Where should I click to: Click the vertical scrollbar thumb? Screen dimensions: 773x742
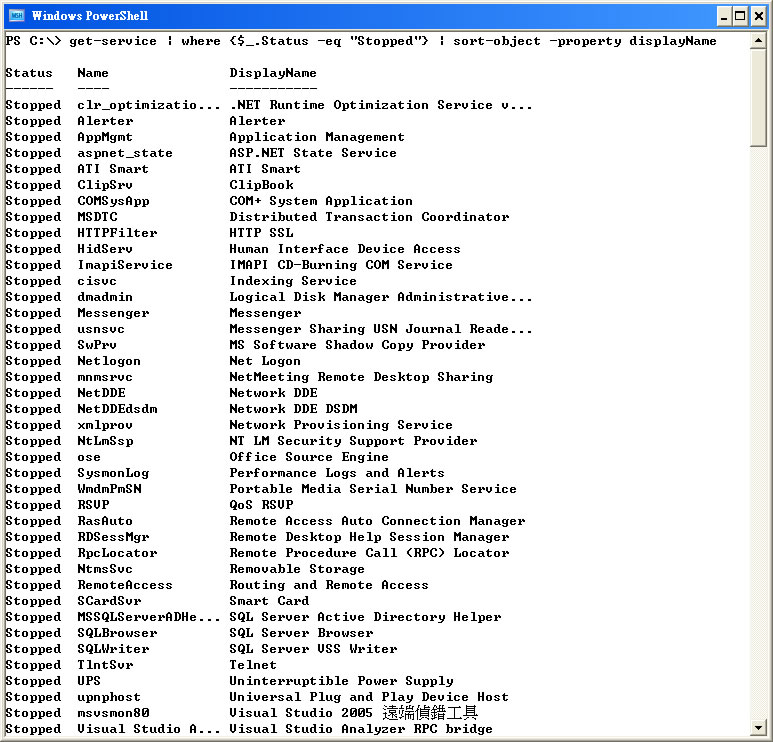758,100
